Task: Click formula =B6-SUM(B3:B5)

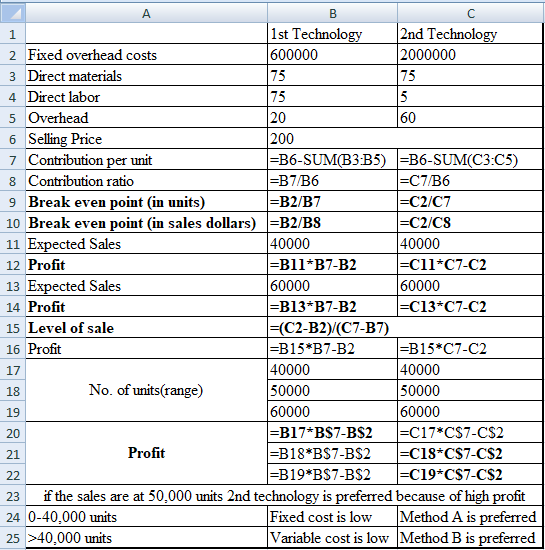Action: (332, 160)
